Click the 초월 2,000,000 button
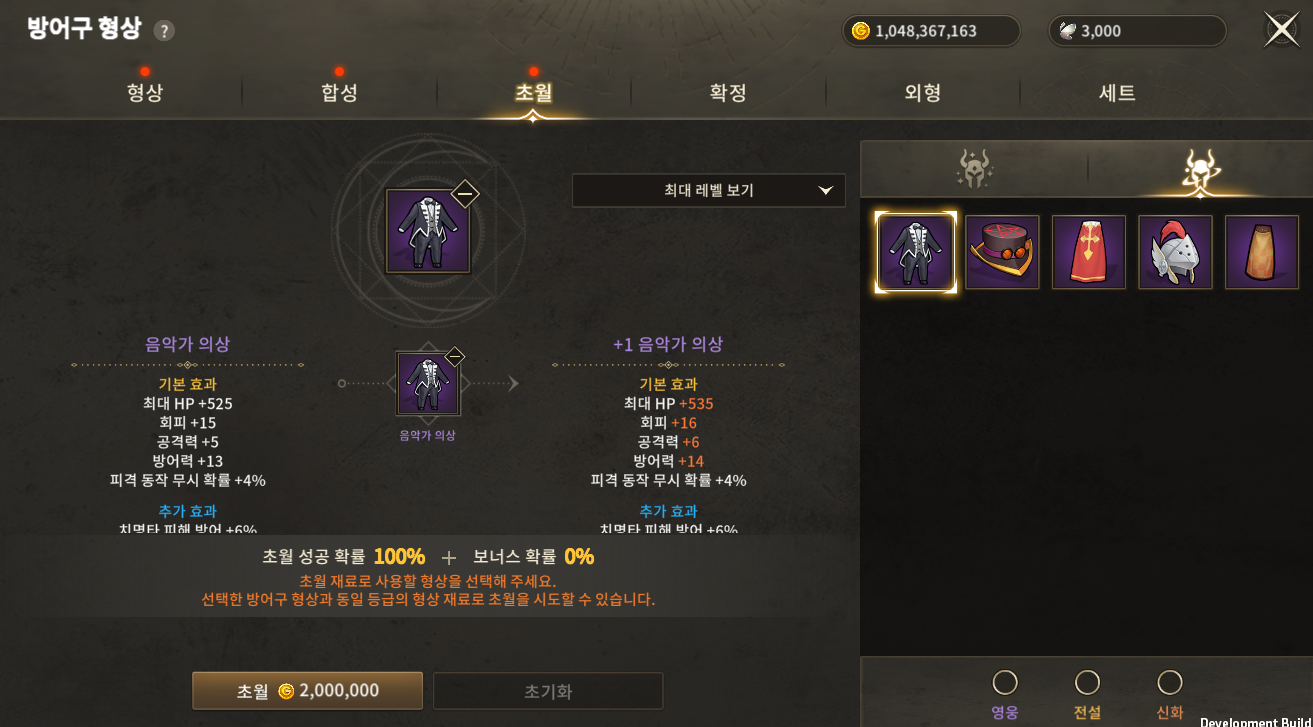 click(x=307, y=691)
